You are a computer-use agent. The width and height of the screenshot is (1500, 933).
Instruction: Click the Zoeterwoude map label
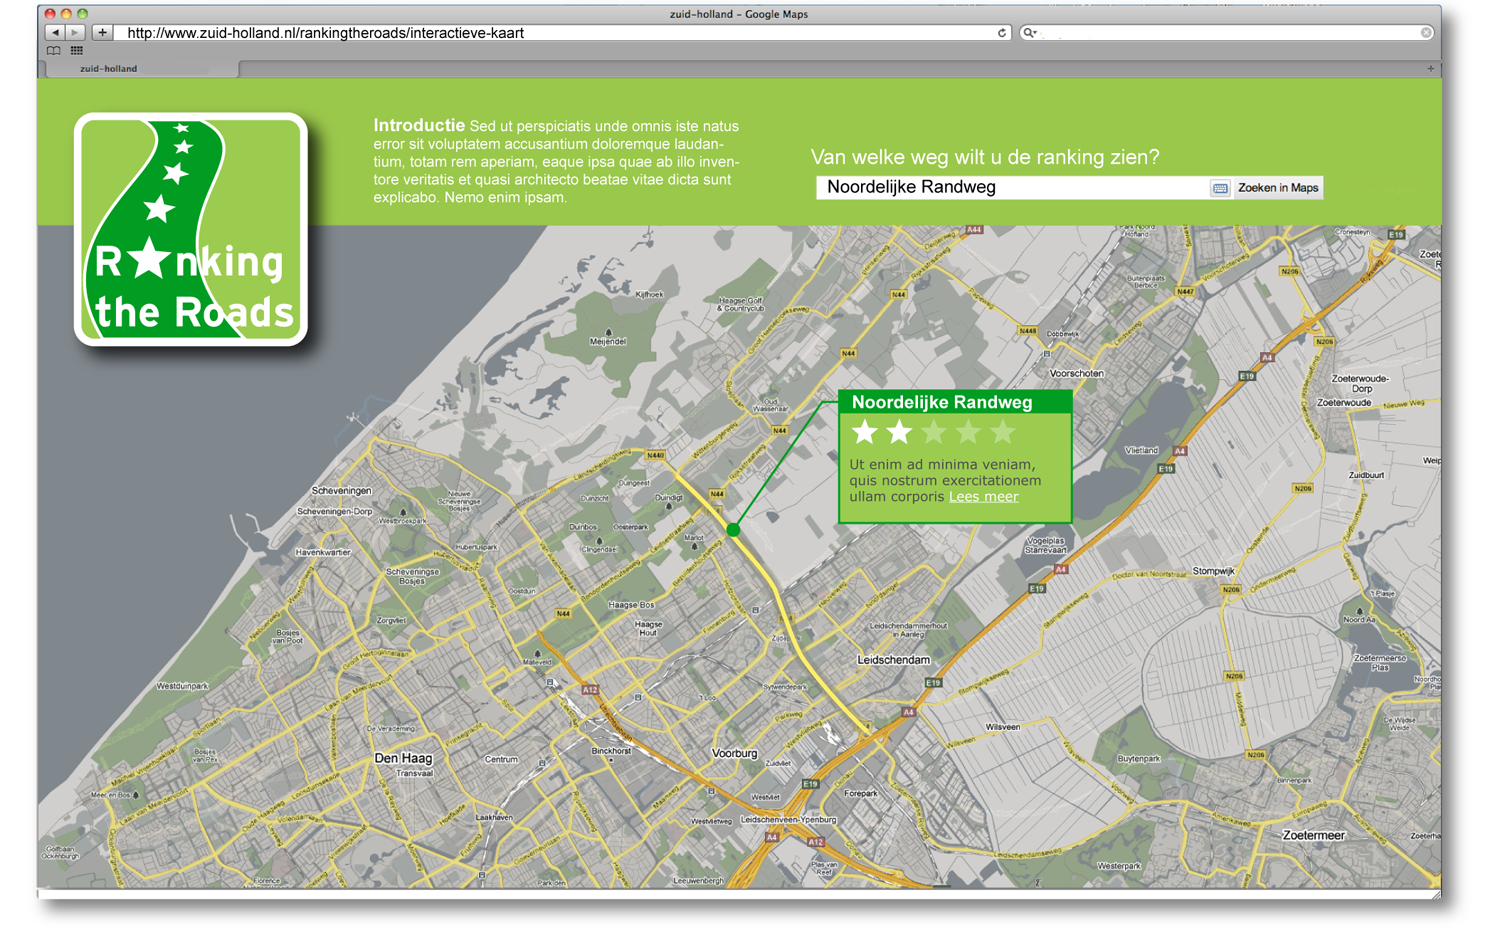(1344, 403)
